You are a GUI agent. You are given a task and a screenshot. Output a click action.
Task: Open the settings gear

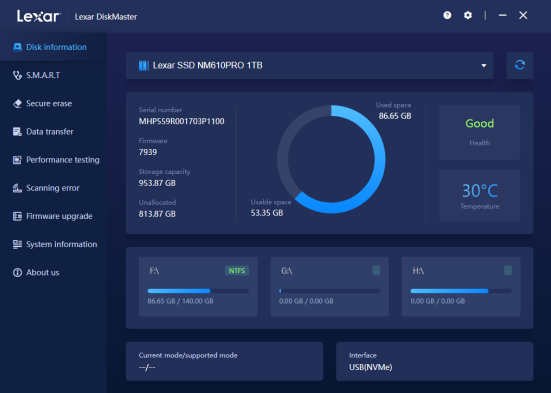[468, 15]
